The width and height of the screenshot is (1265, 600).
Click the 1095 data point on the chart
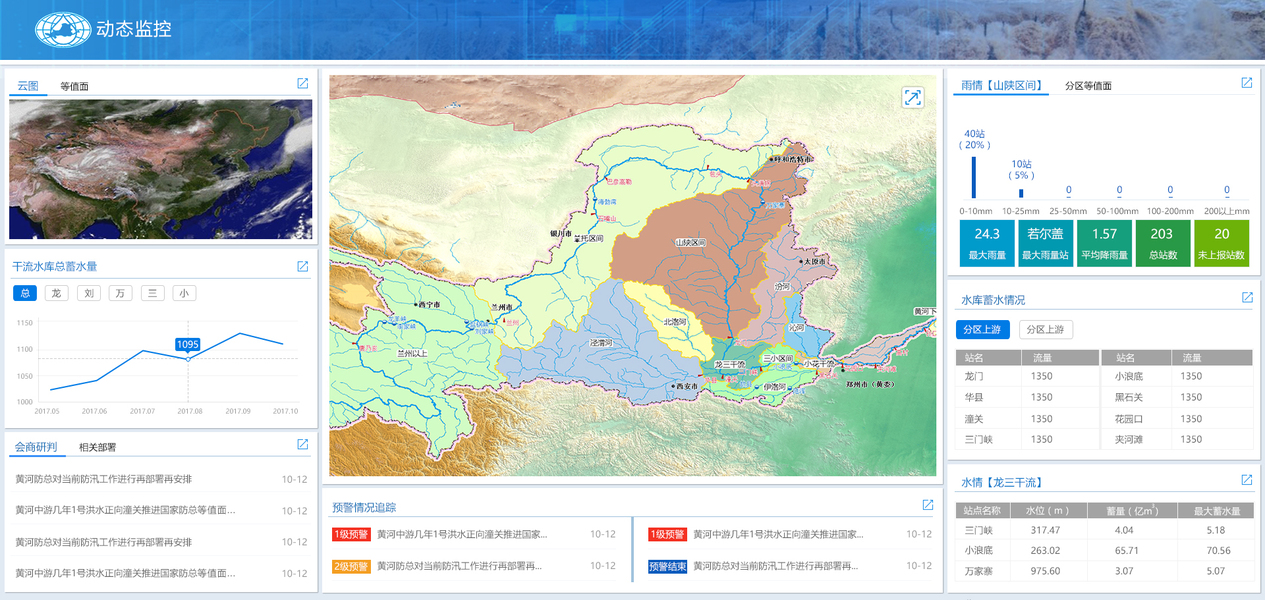coord(187,358)
